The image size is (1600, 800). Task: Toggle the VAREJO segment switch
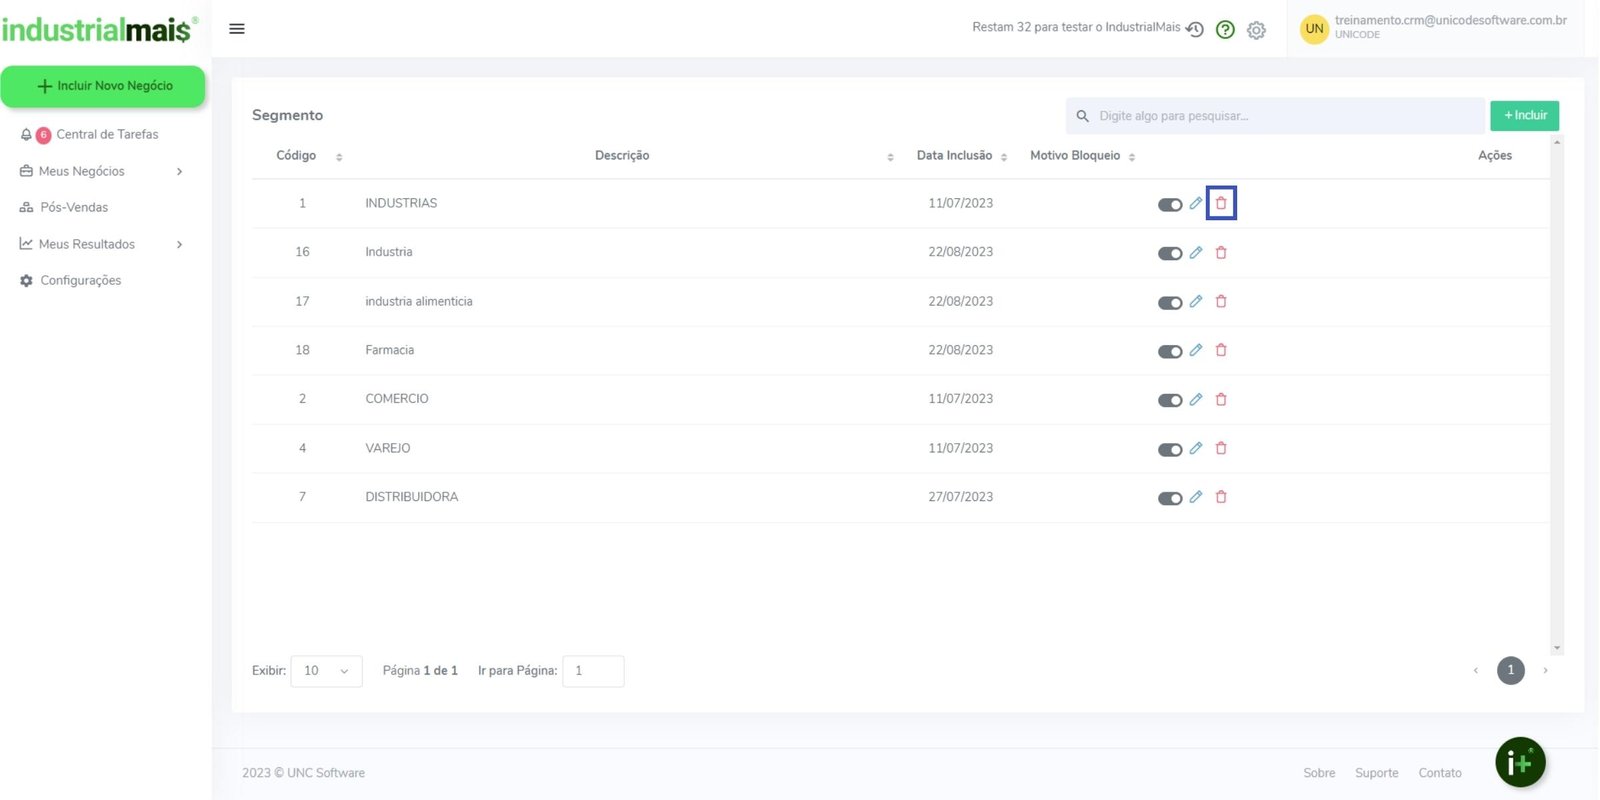coord(1170,450)
